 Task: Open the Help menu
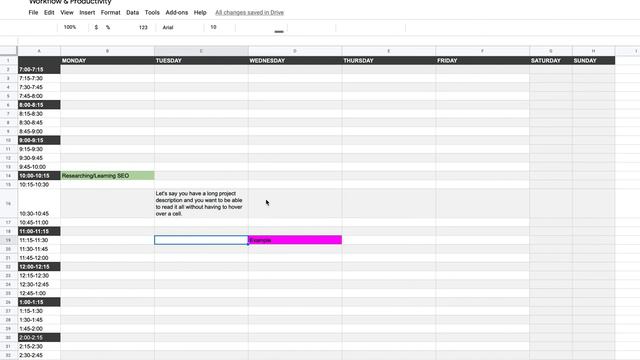[x=200, y=13]
